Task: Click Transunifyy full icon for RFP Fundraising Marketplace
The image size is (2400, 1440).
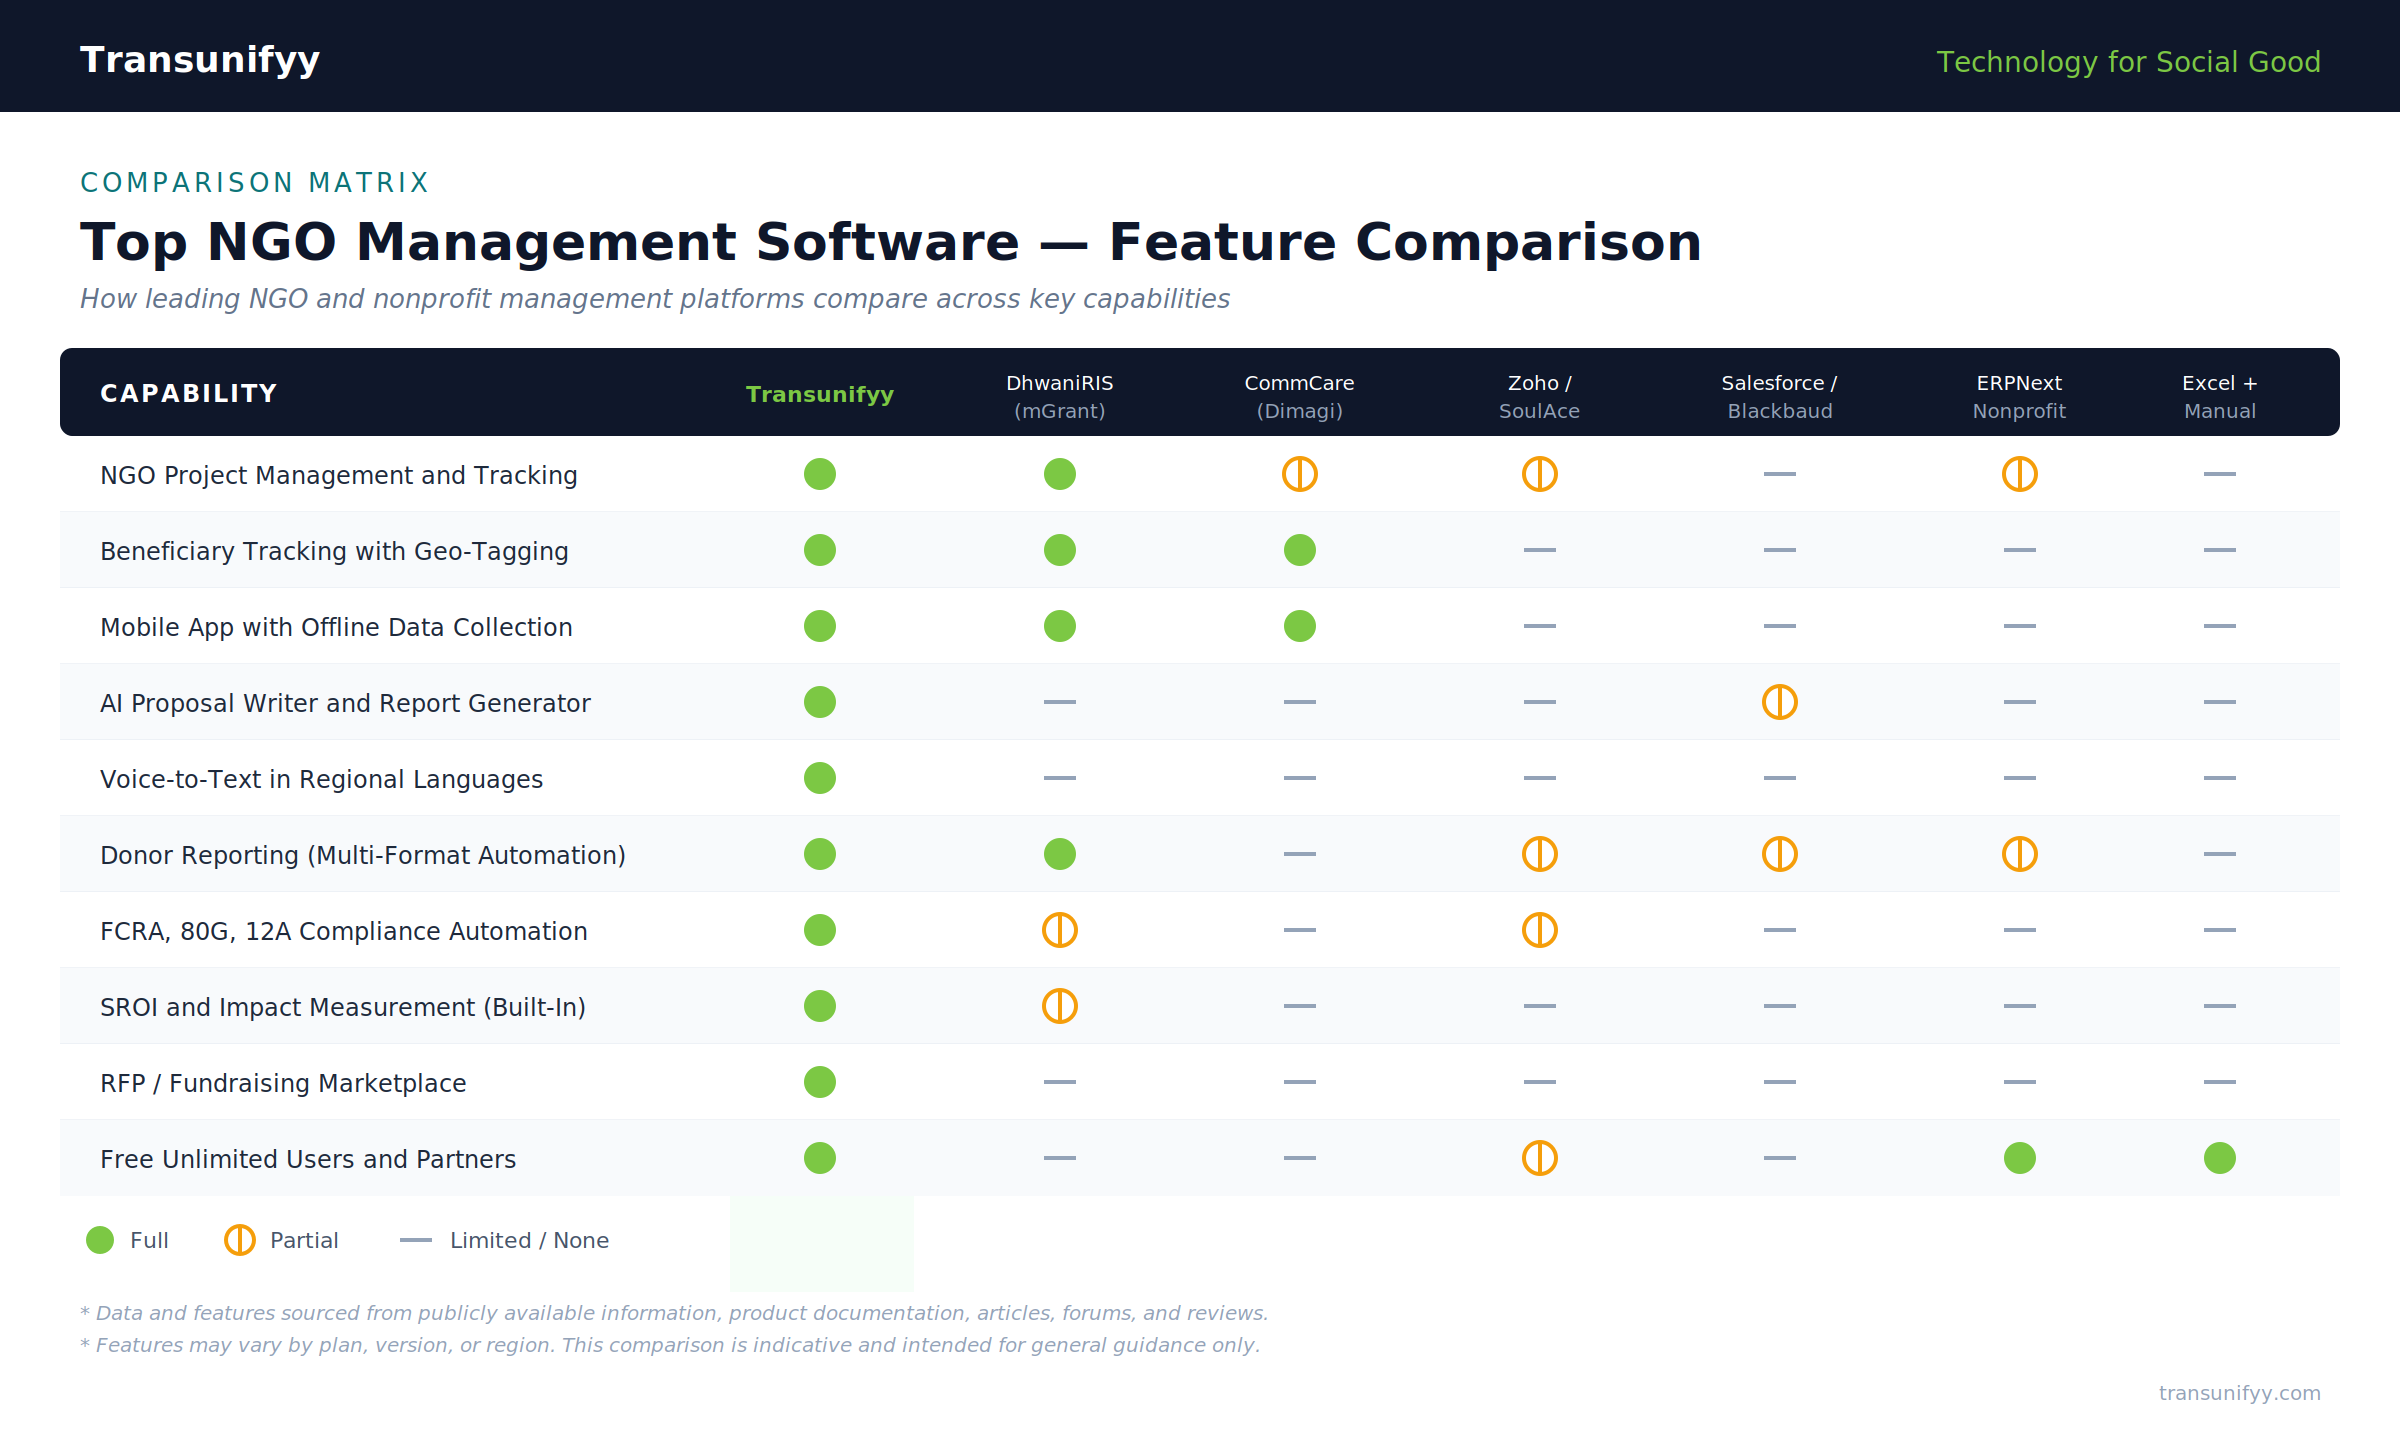Action: [x=820, y=1082]
